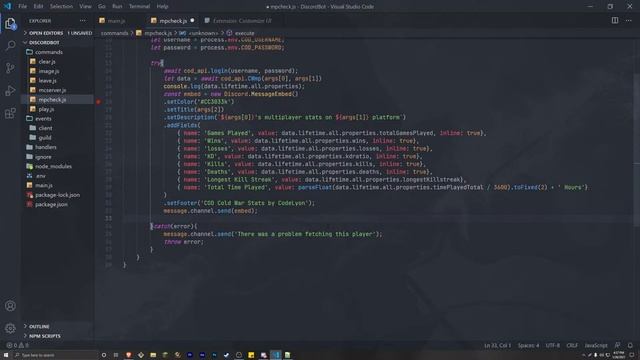
Task: Click the commands breadcrumb segment
Action: click(114, 33)
